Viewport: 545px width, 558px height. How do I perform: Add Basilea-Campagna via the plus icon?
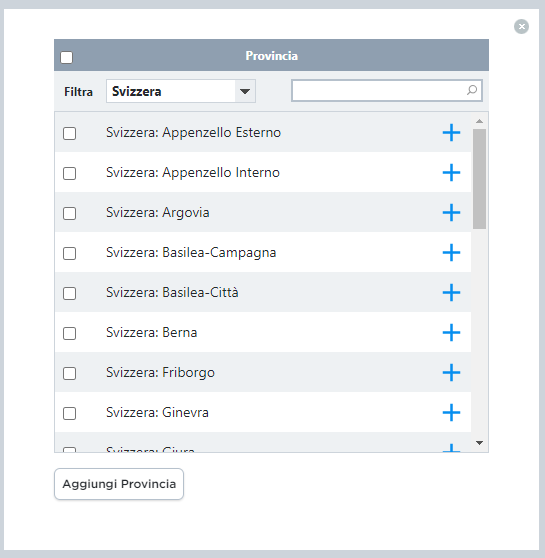[451, 253]
